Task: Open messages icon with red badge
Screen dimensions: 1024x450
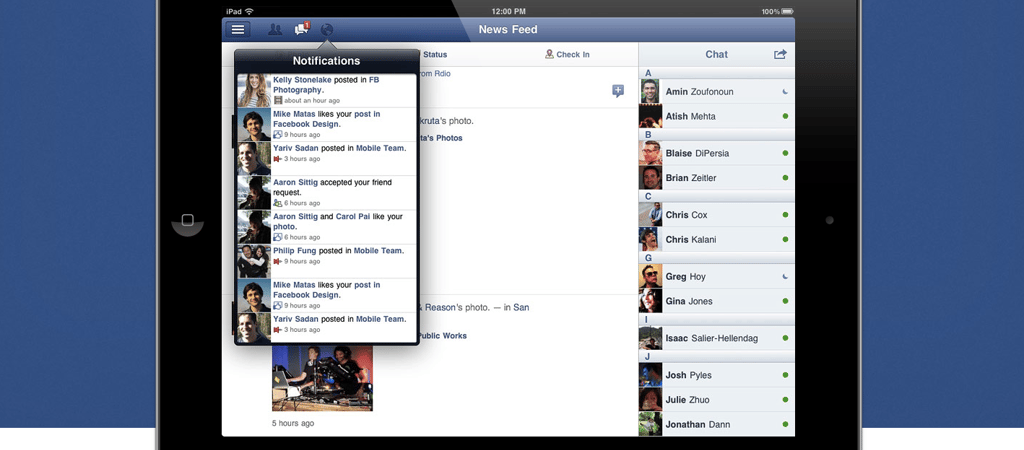Action: pyautogui.click(x=301, y=30)
